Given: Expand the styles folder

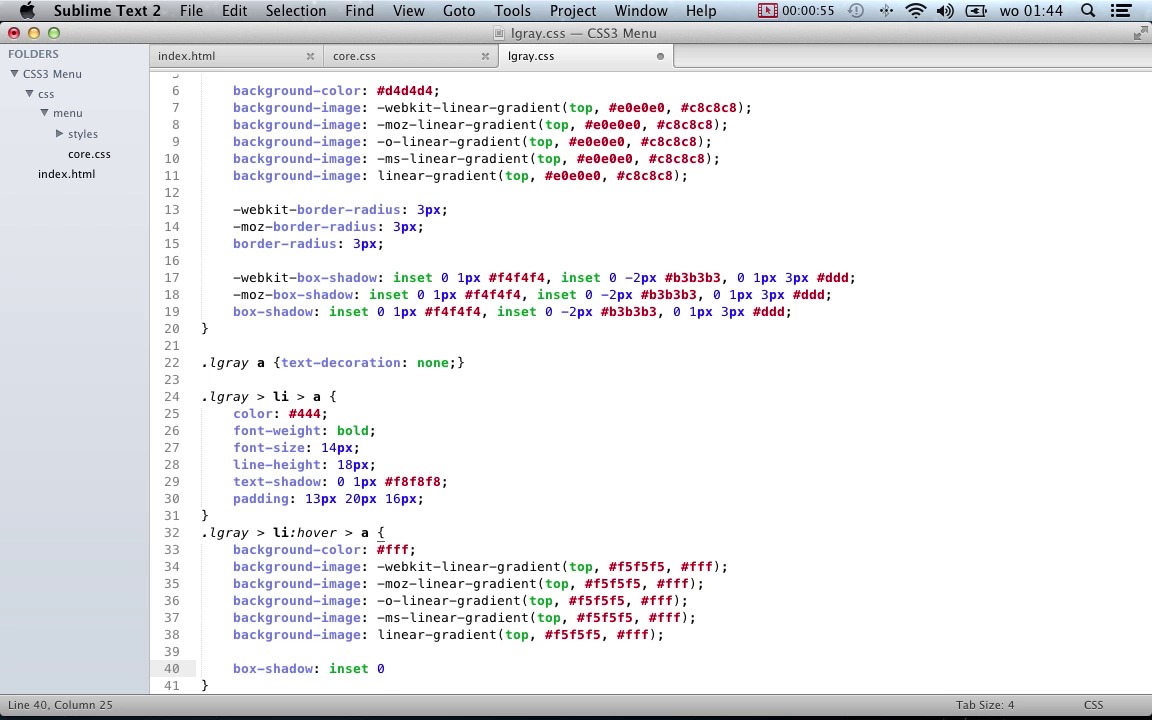Looking at the screenshot, I should point(60,134).
